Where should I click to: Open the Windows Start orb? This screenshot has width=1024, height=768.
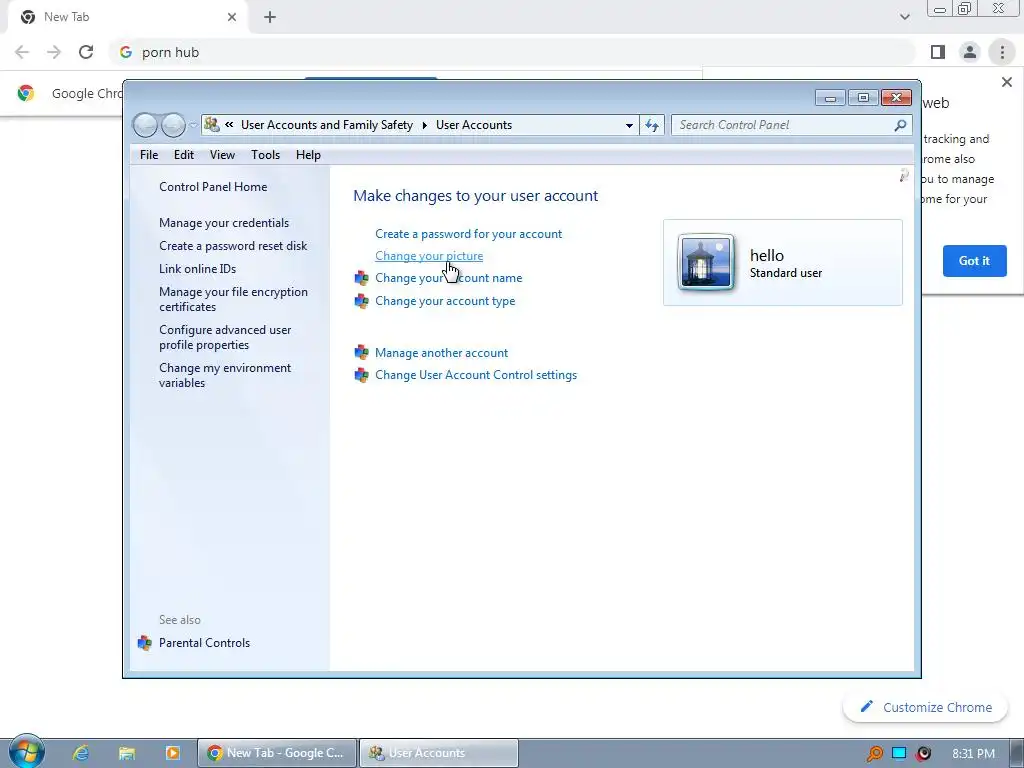[26, 752]
